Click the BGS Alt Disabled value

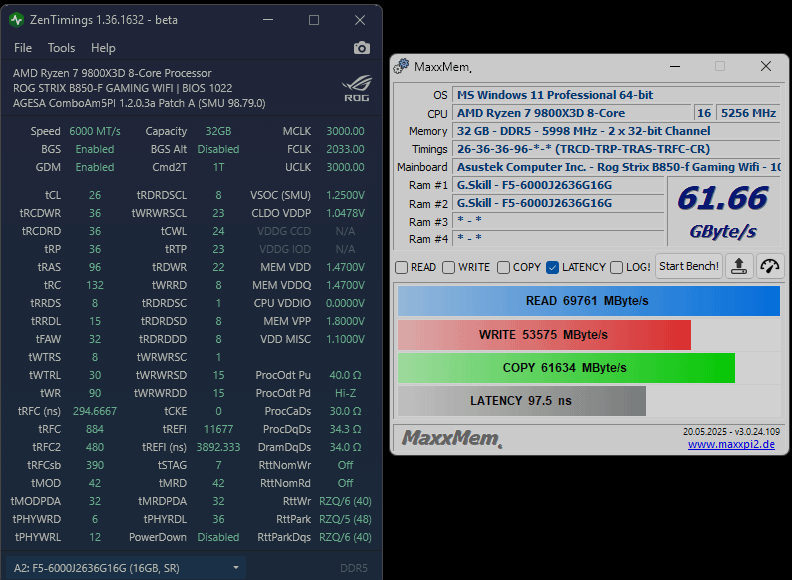pos(218,150)
